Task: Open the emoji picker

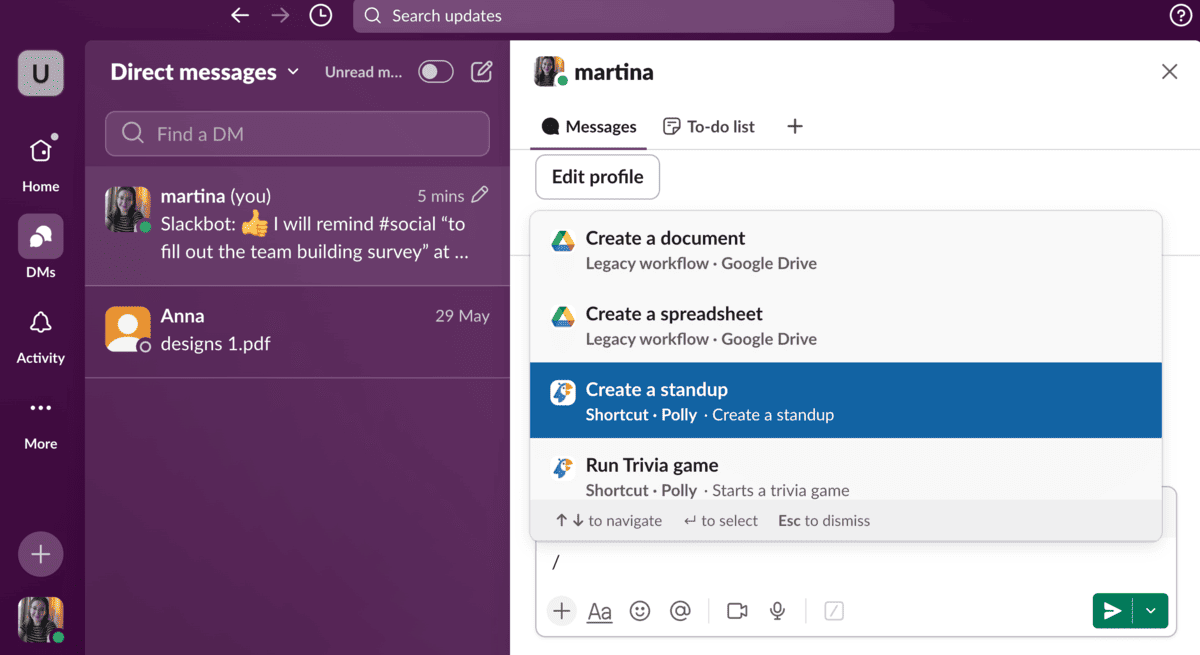Action: (x=640, y=611)
